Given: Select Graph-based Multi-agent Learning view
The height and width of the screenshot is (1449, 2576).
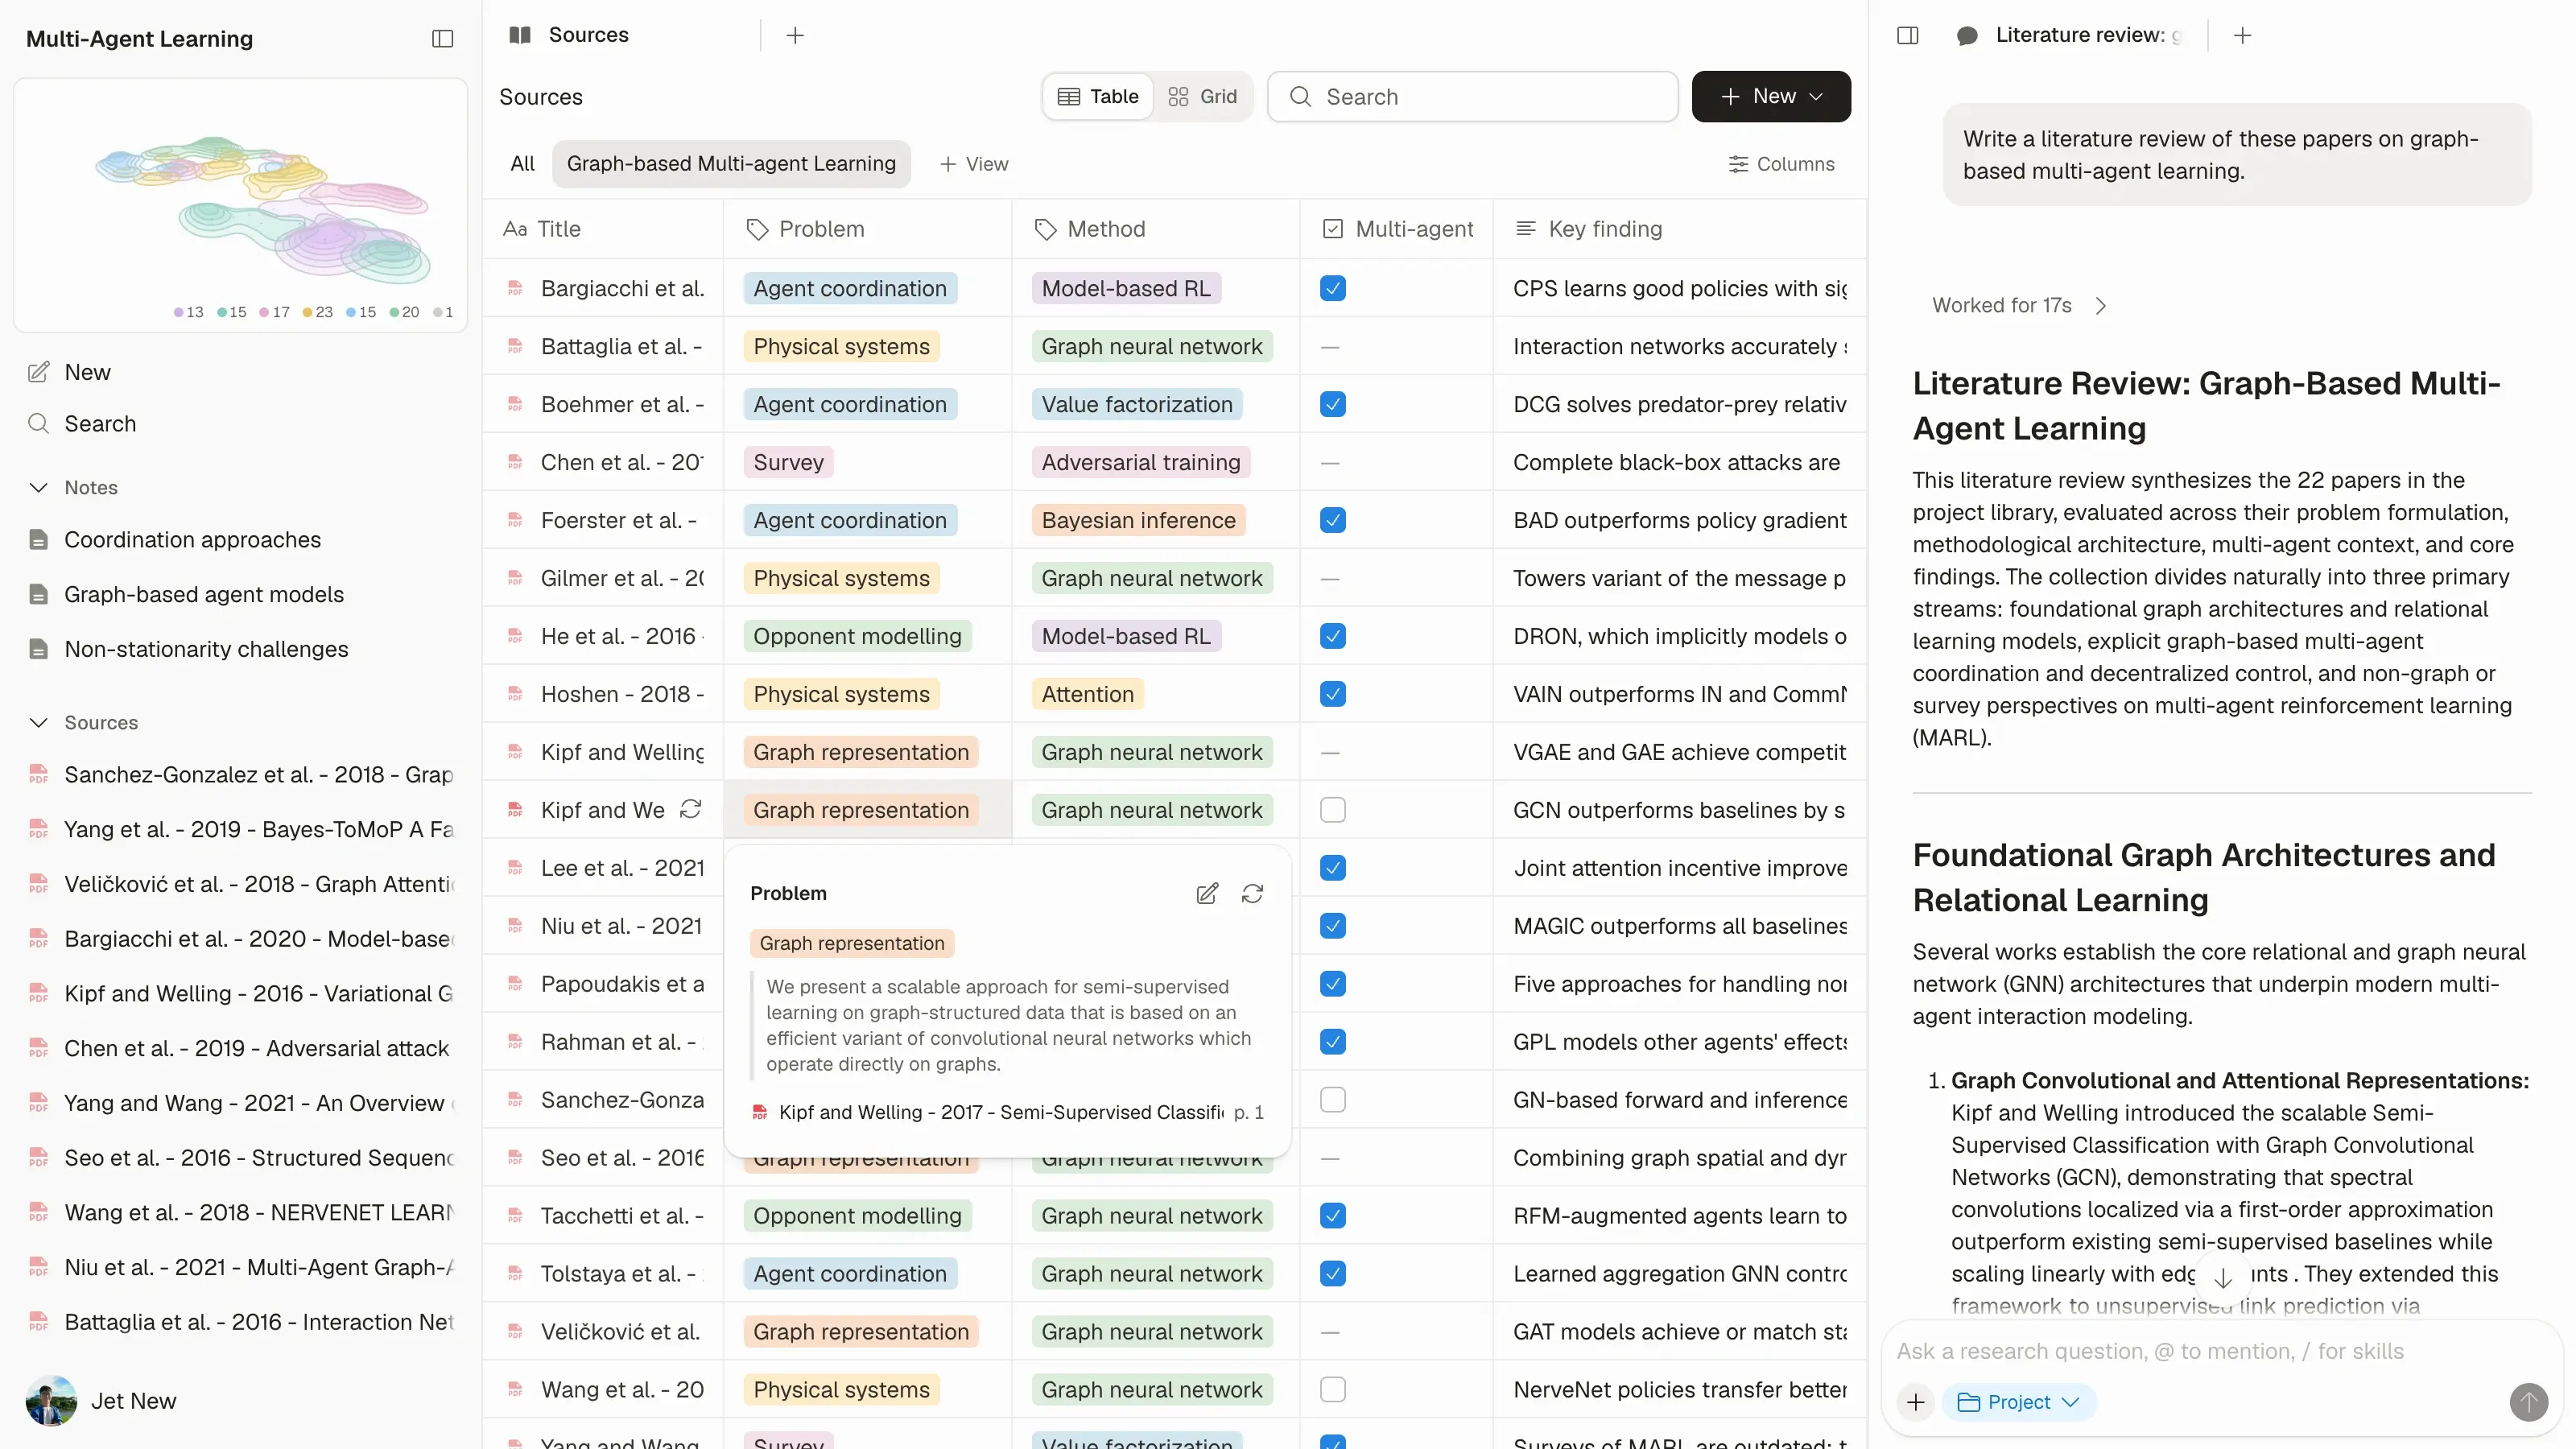Looking at the screenshot, I should 731,163.
